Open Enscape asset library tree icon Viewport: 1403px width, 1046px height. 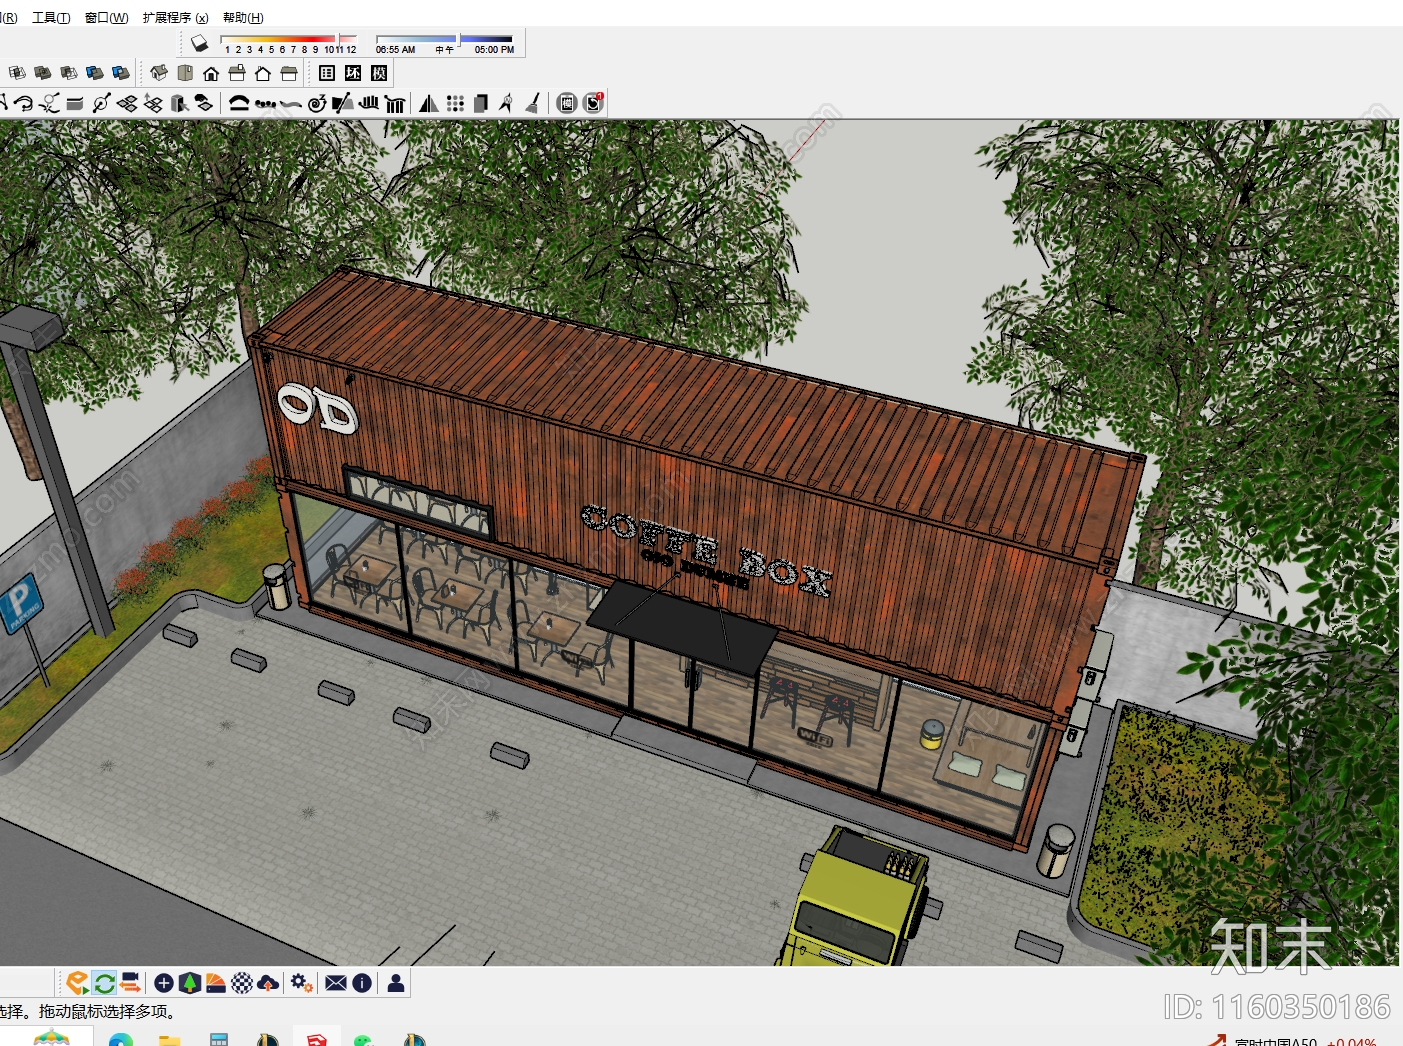(190, 983)
